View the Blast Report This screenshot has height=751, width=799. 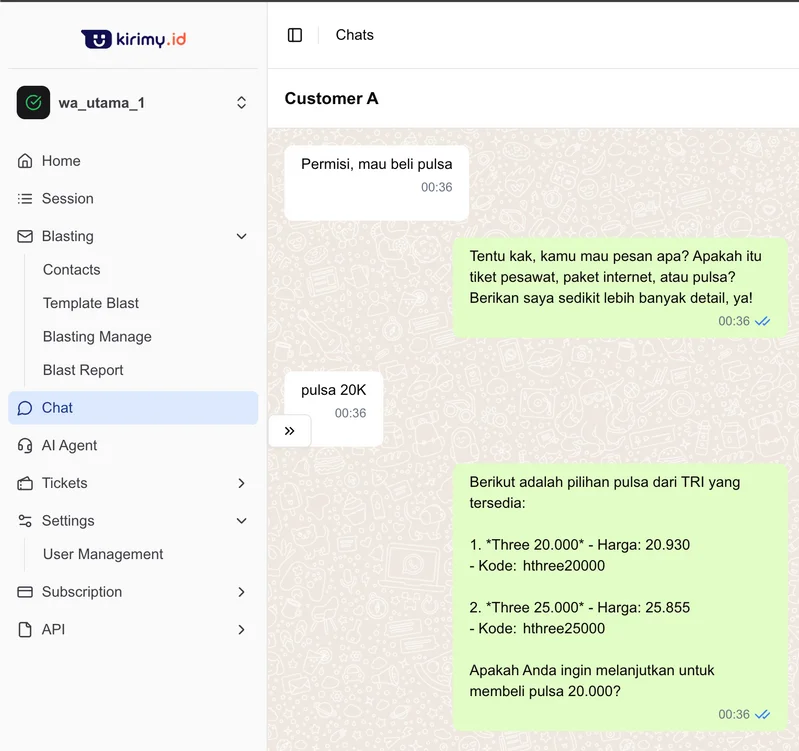pos(83,370)
